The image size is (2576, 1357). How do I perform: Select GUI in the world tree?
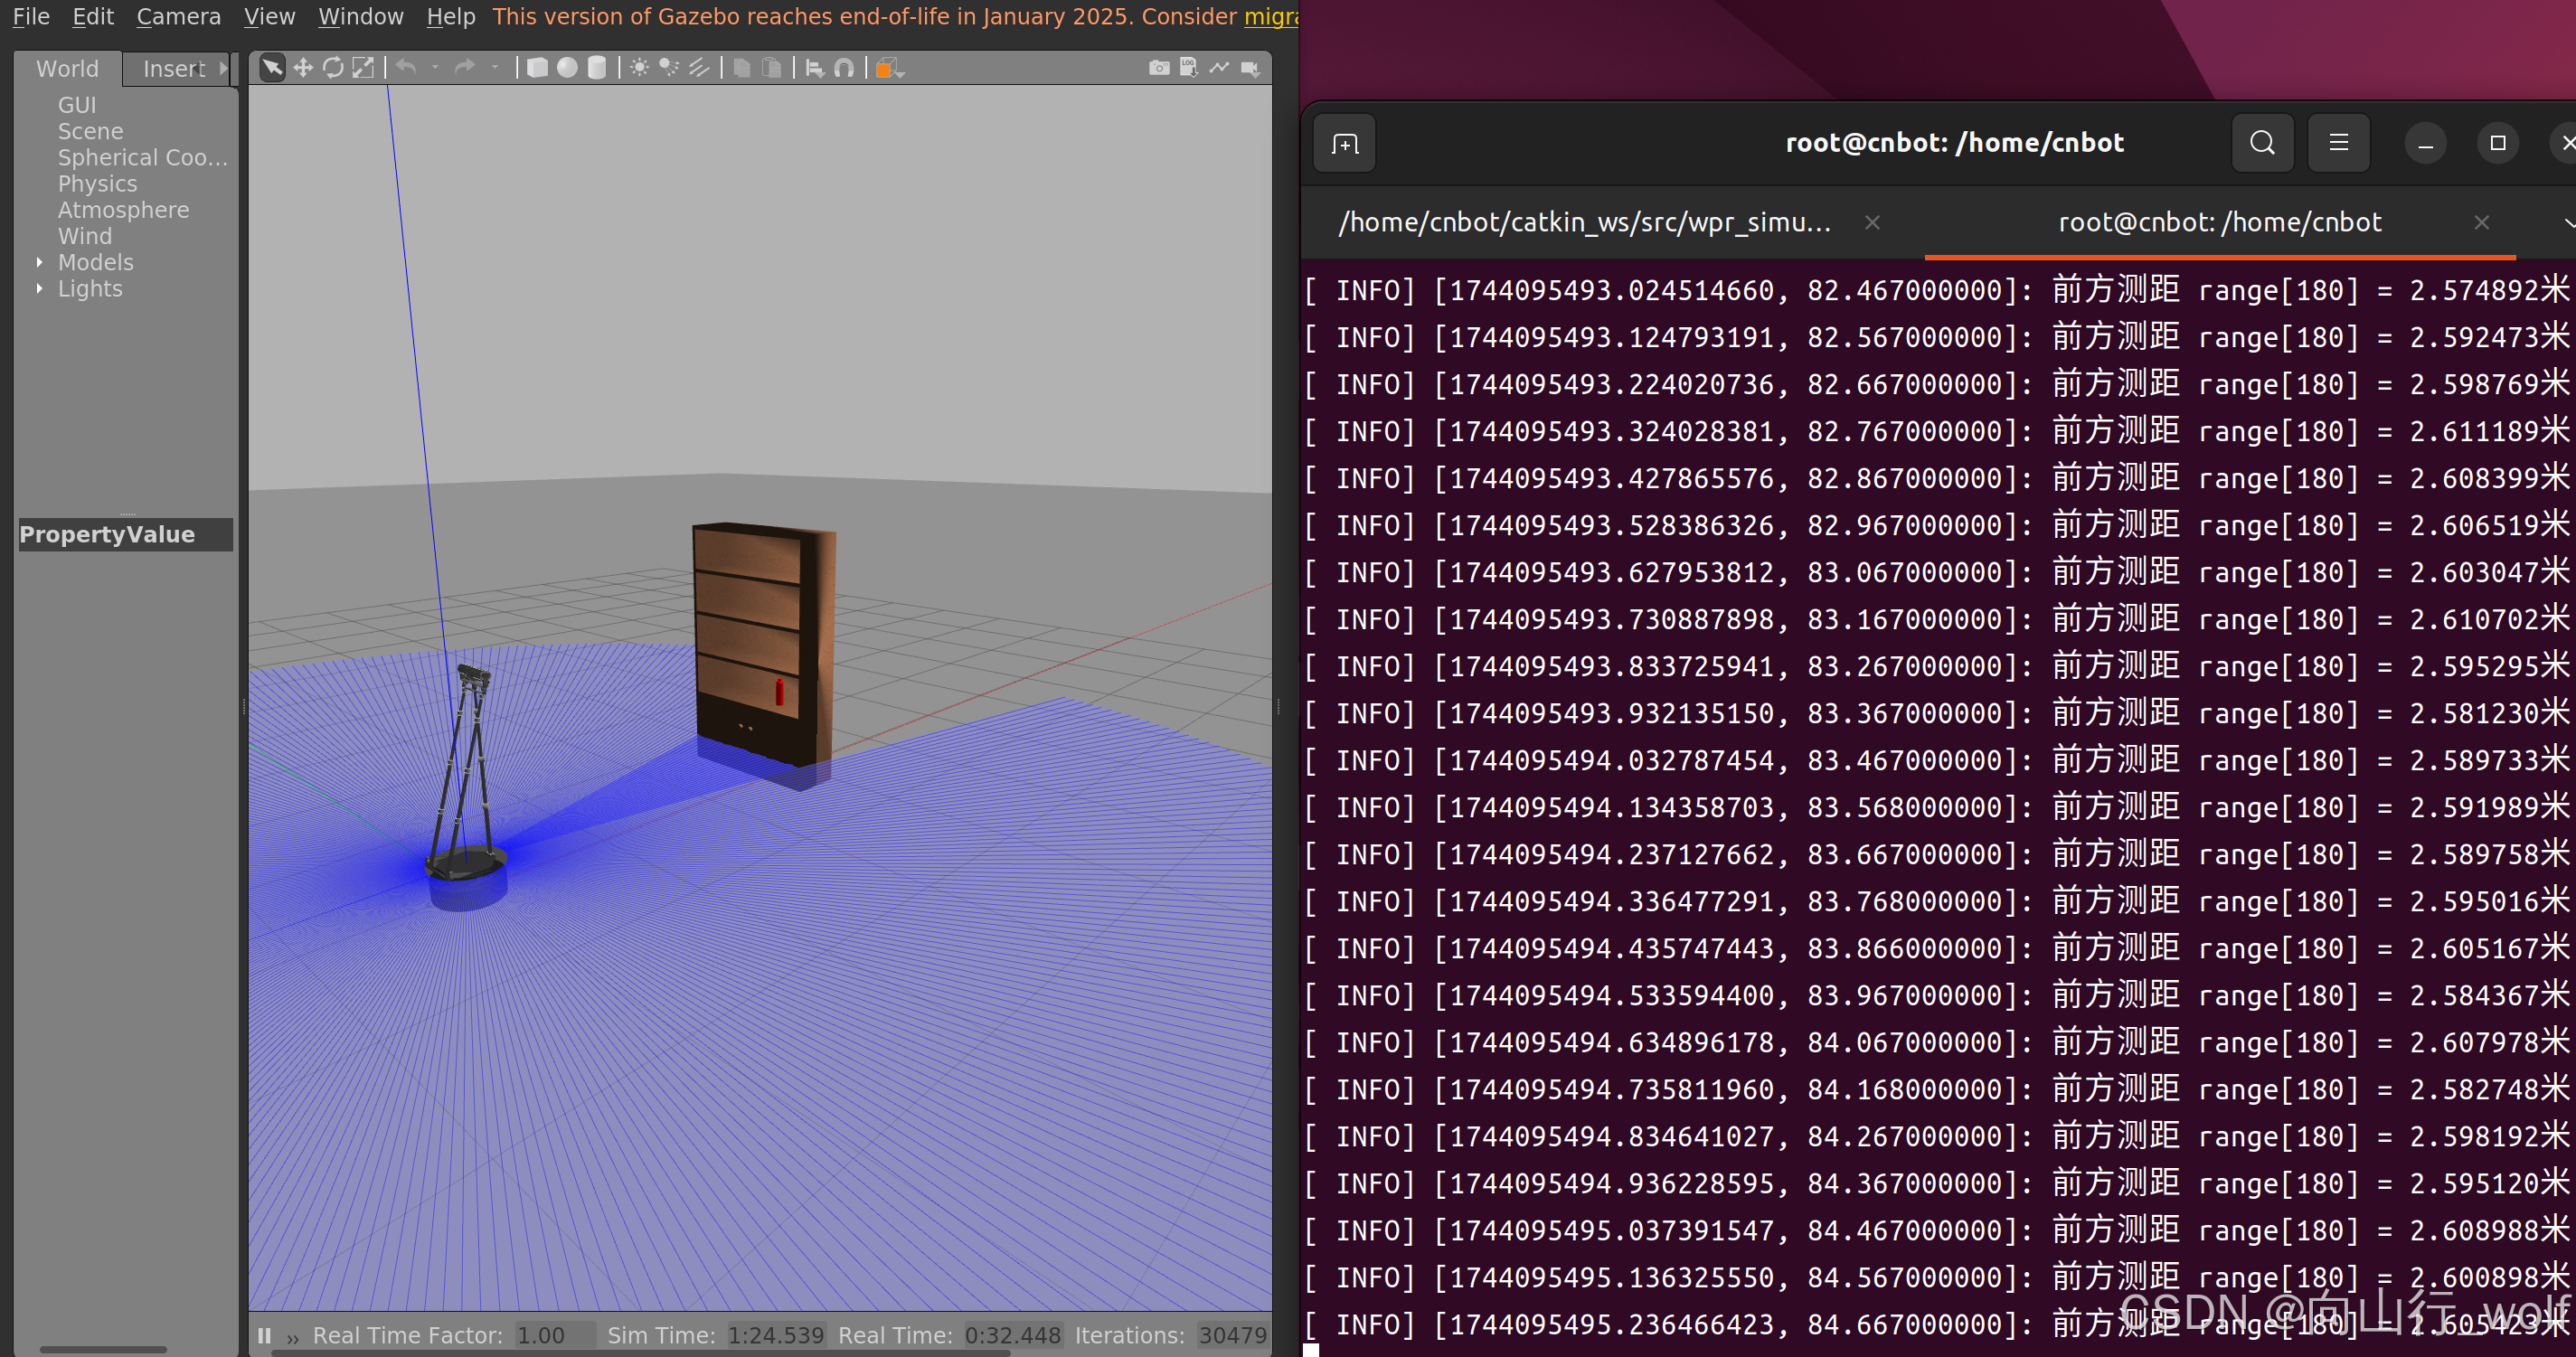(x=77, y=105)
